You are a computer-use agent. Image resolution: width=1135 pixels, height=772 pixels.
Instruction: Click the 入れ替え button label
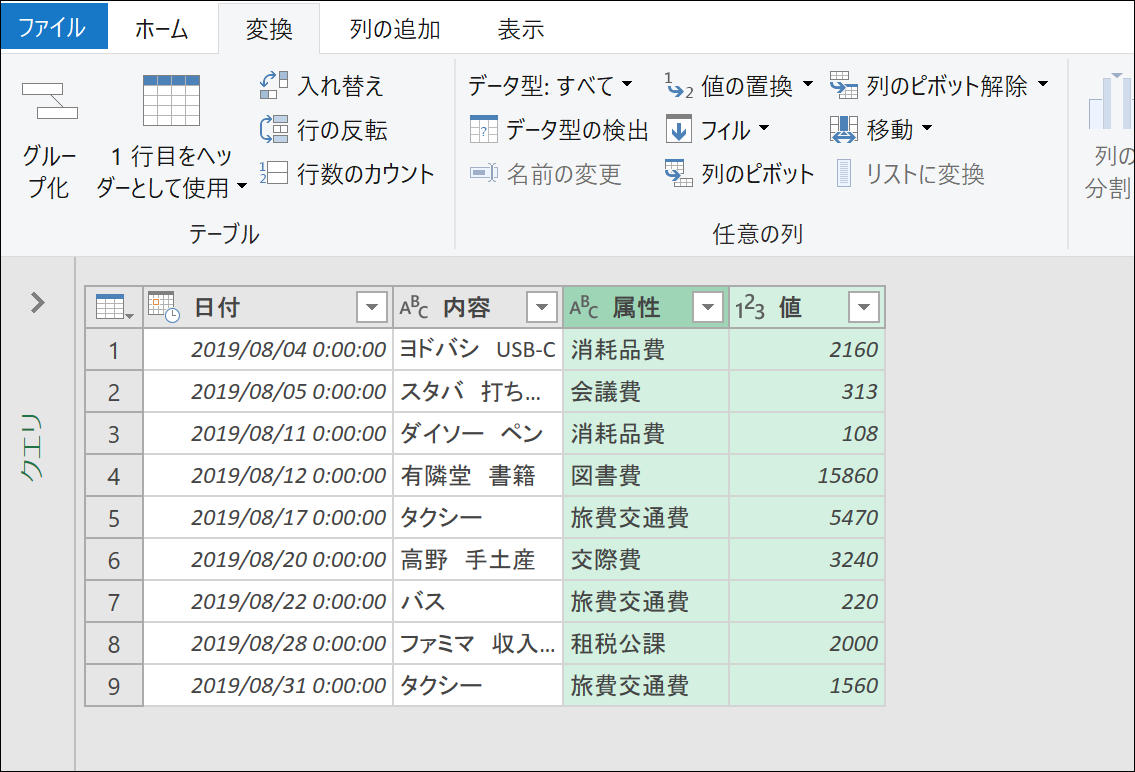[x=340, y=86]
